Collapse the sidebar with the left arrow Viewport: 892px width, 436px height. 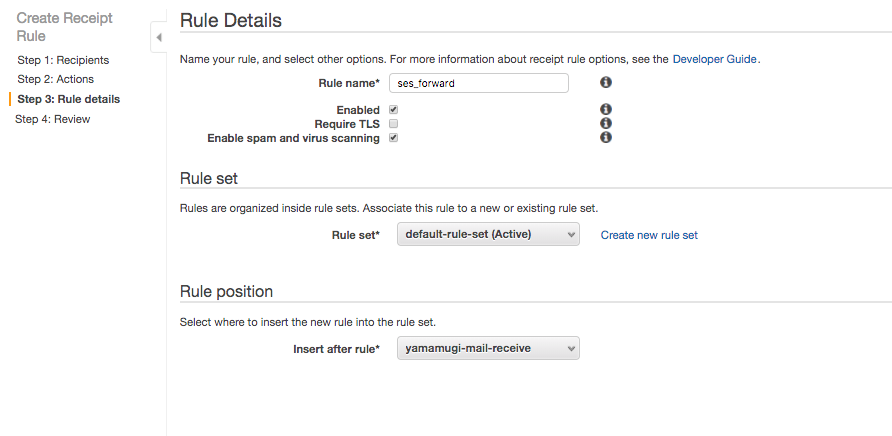coord(159,38)
